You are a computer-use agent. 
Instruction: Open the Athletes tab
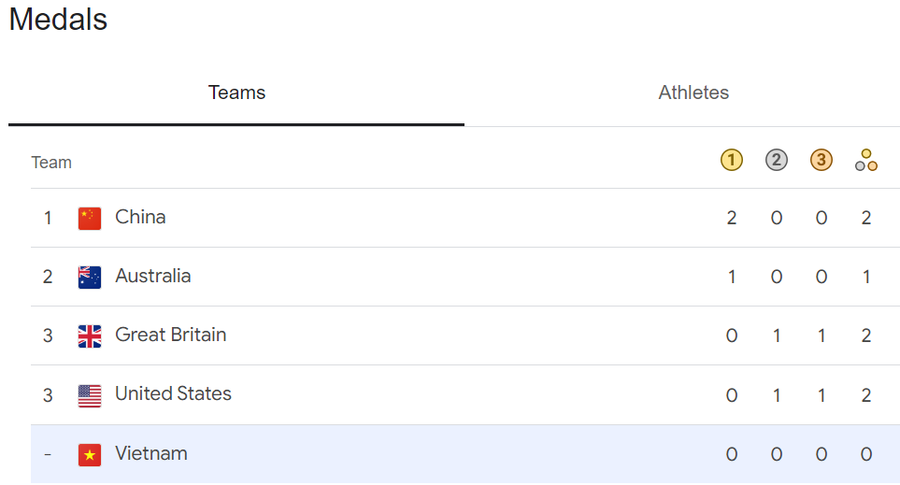(x=693, y=93)
